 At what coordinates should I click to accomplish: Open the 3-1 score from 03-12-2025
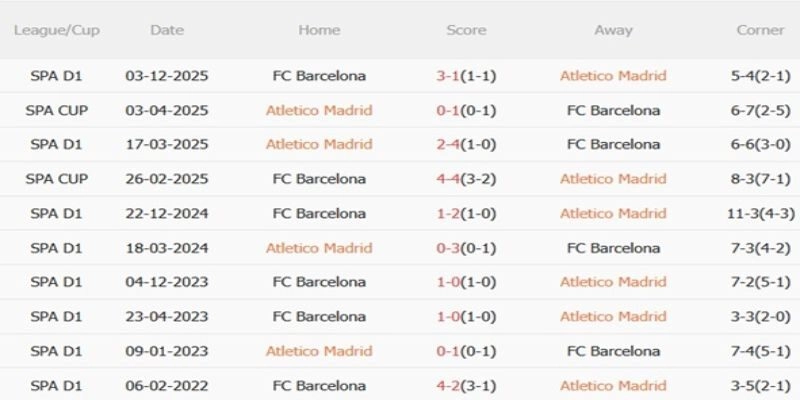pyautogui.click(x=466, y=76)
